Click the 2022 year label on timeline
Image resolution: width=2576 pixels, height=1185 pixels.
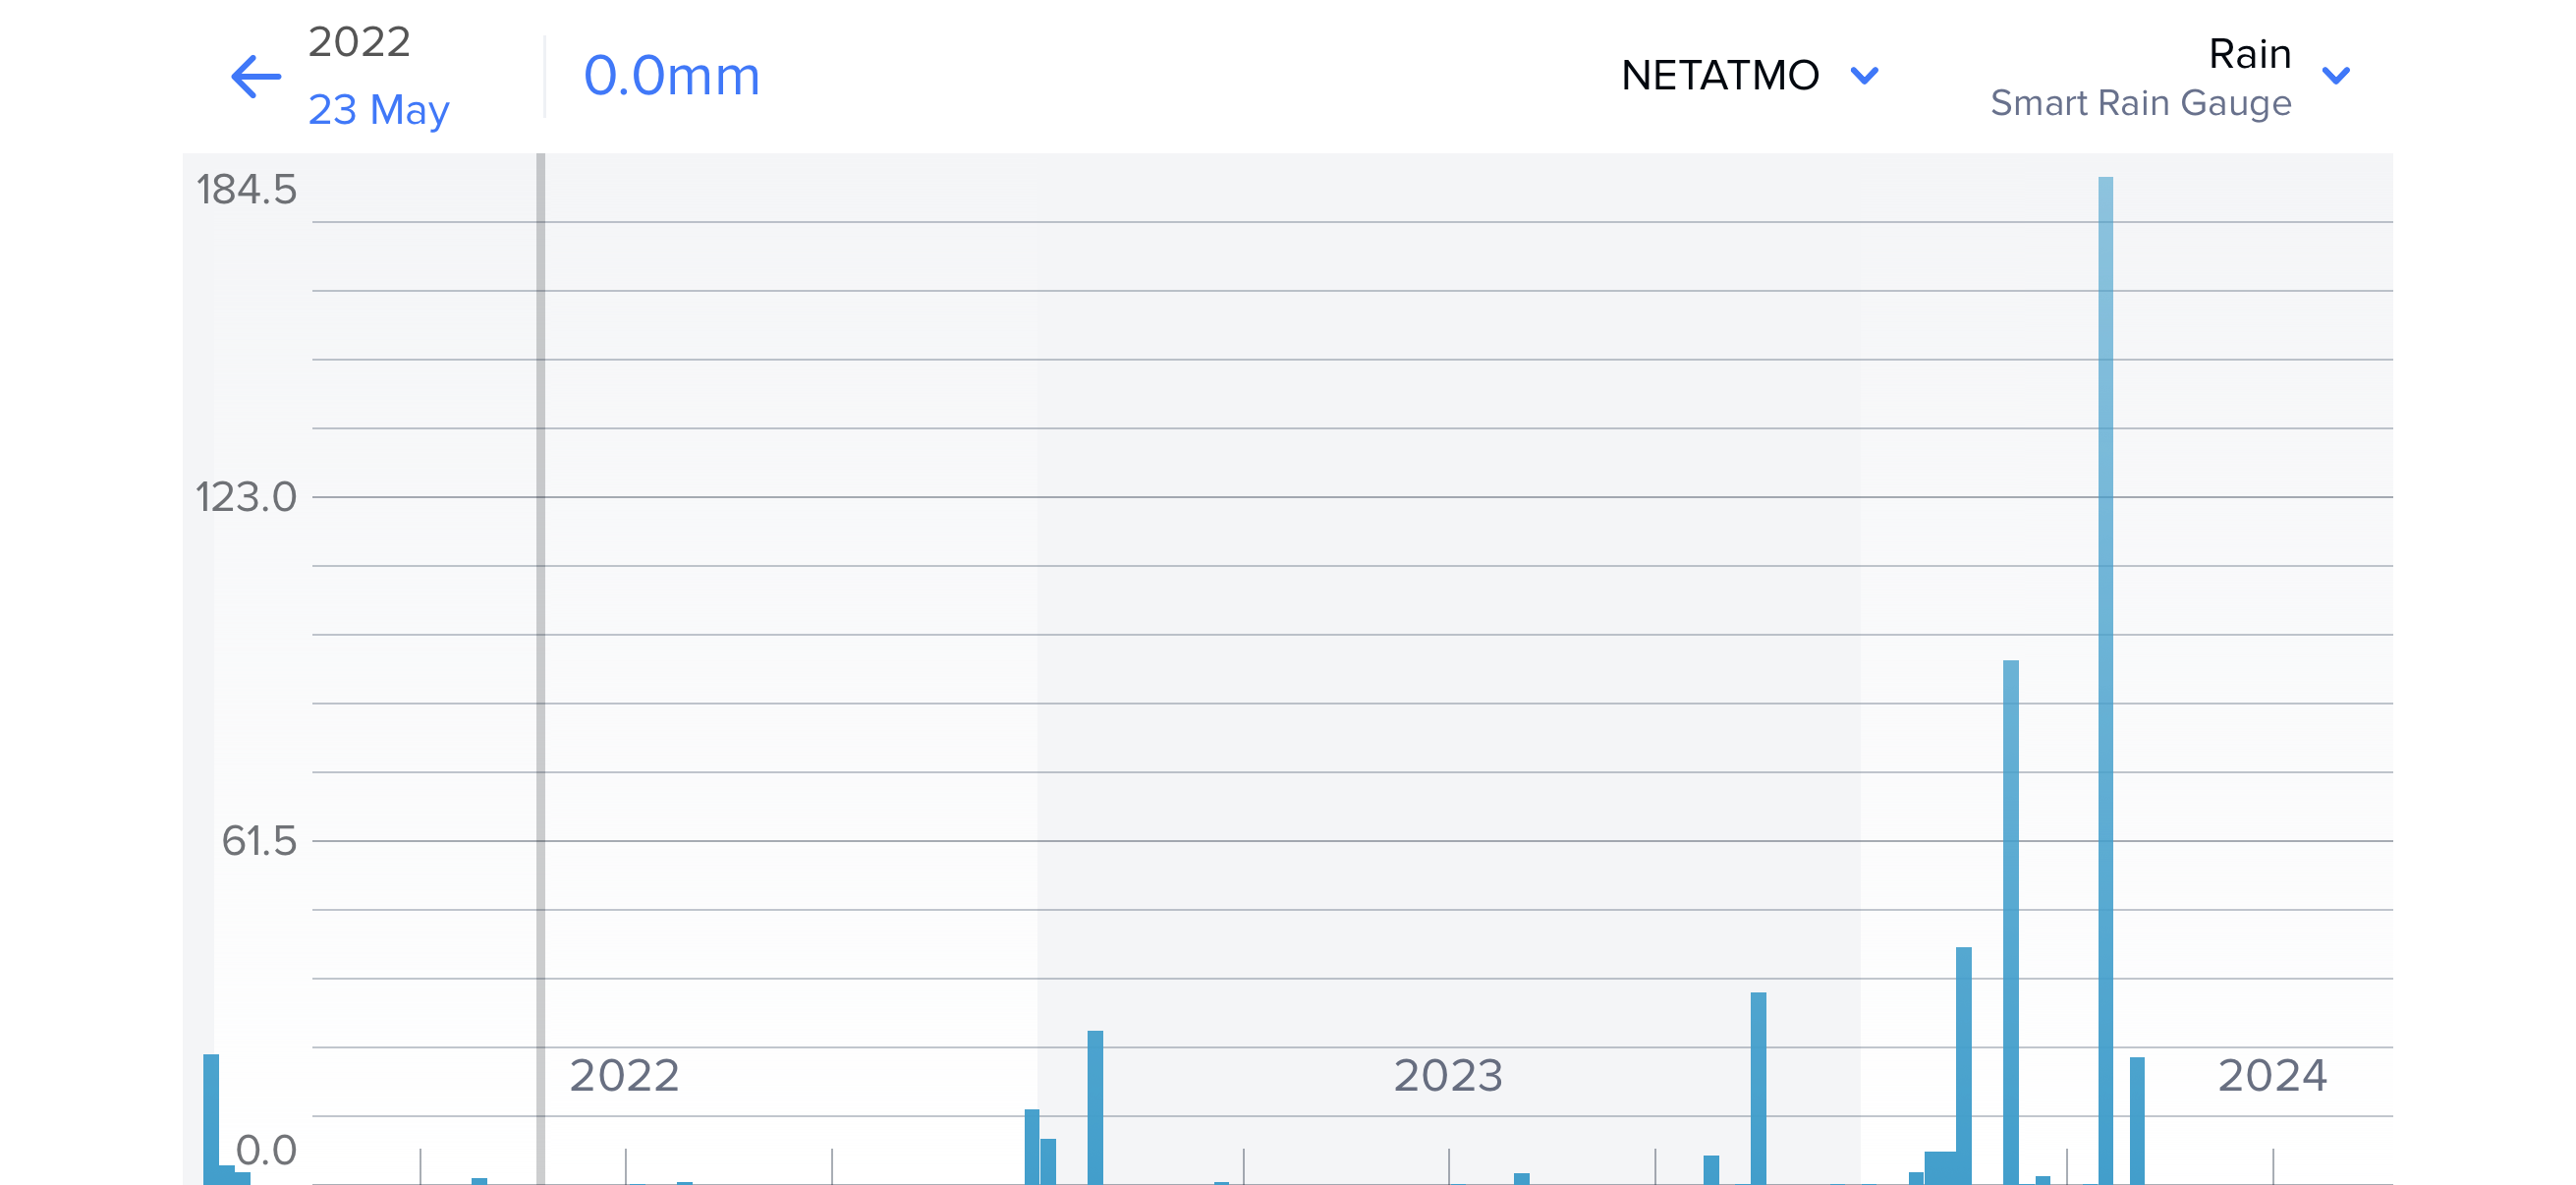pyautogui.click(x=624, y=1076)
